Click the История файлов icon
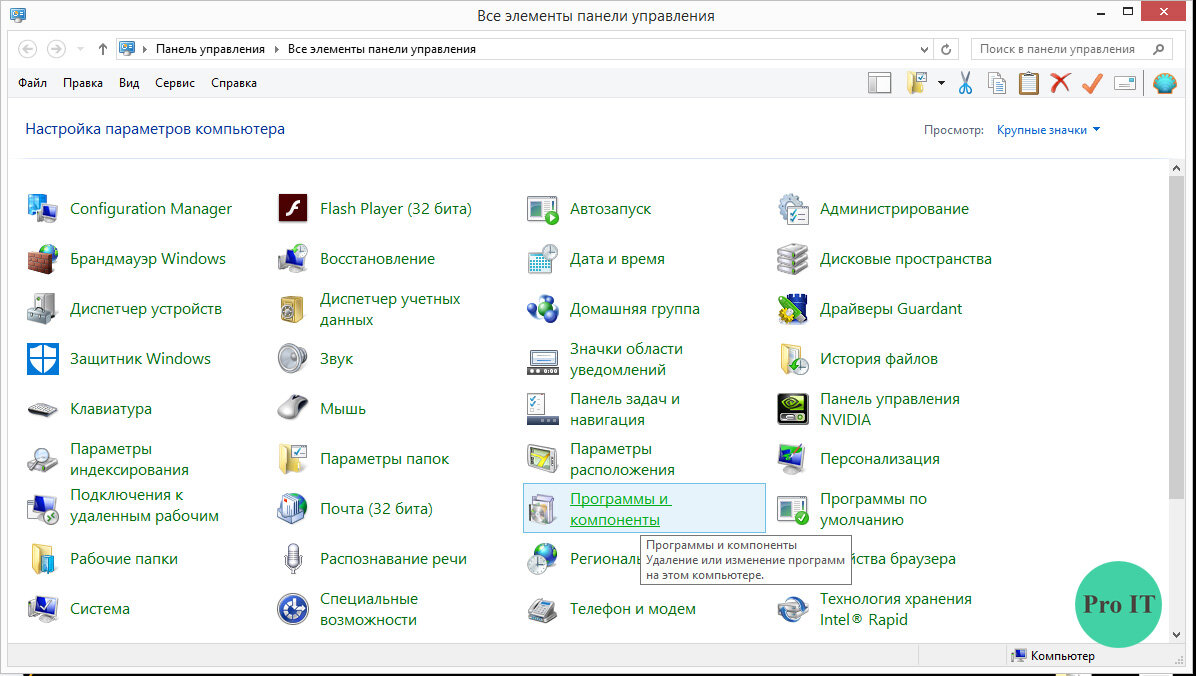 793,359
